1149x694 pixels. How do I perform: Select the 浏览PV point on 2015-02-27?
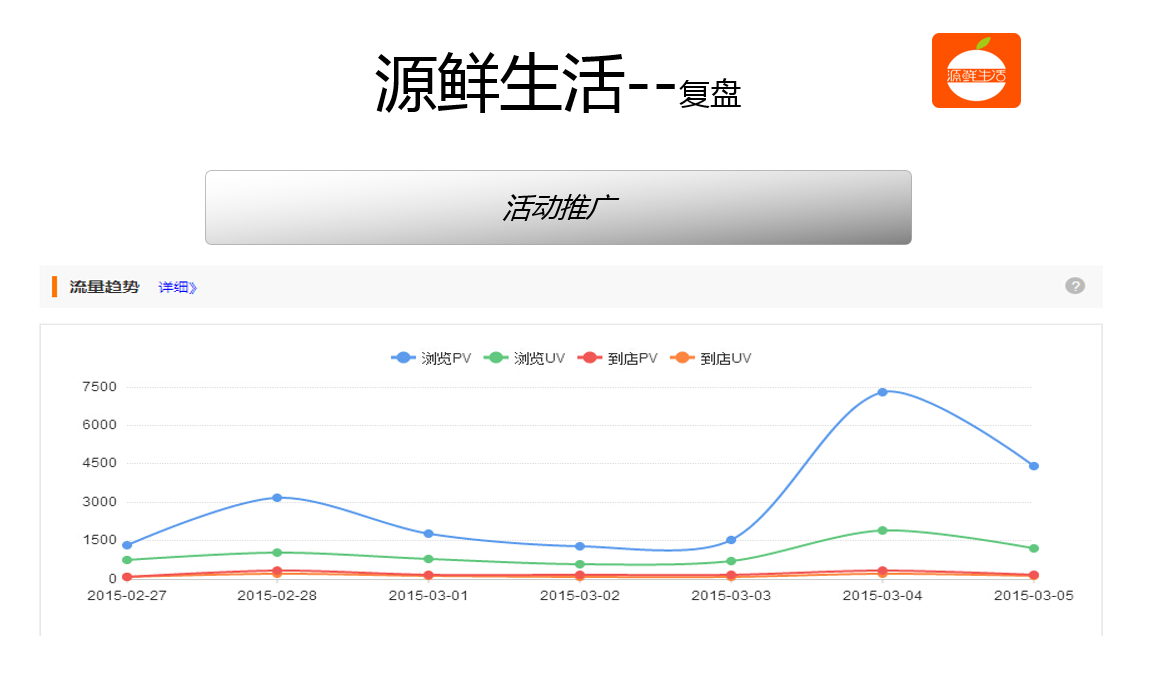pyautogui.click(x=127, y=545)
